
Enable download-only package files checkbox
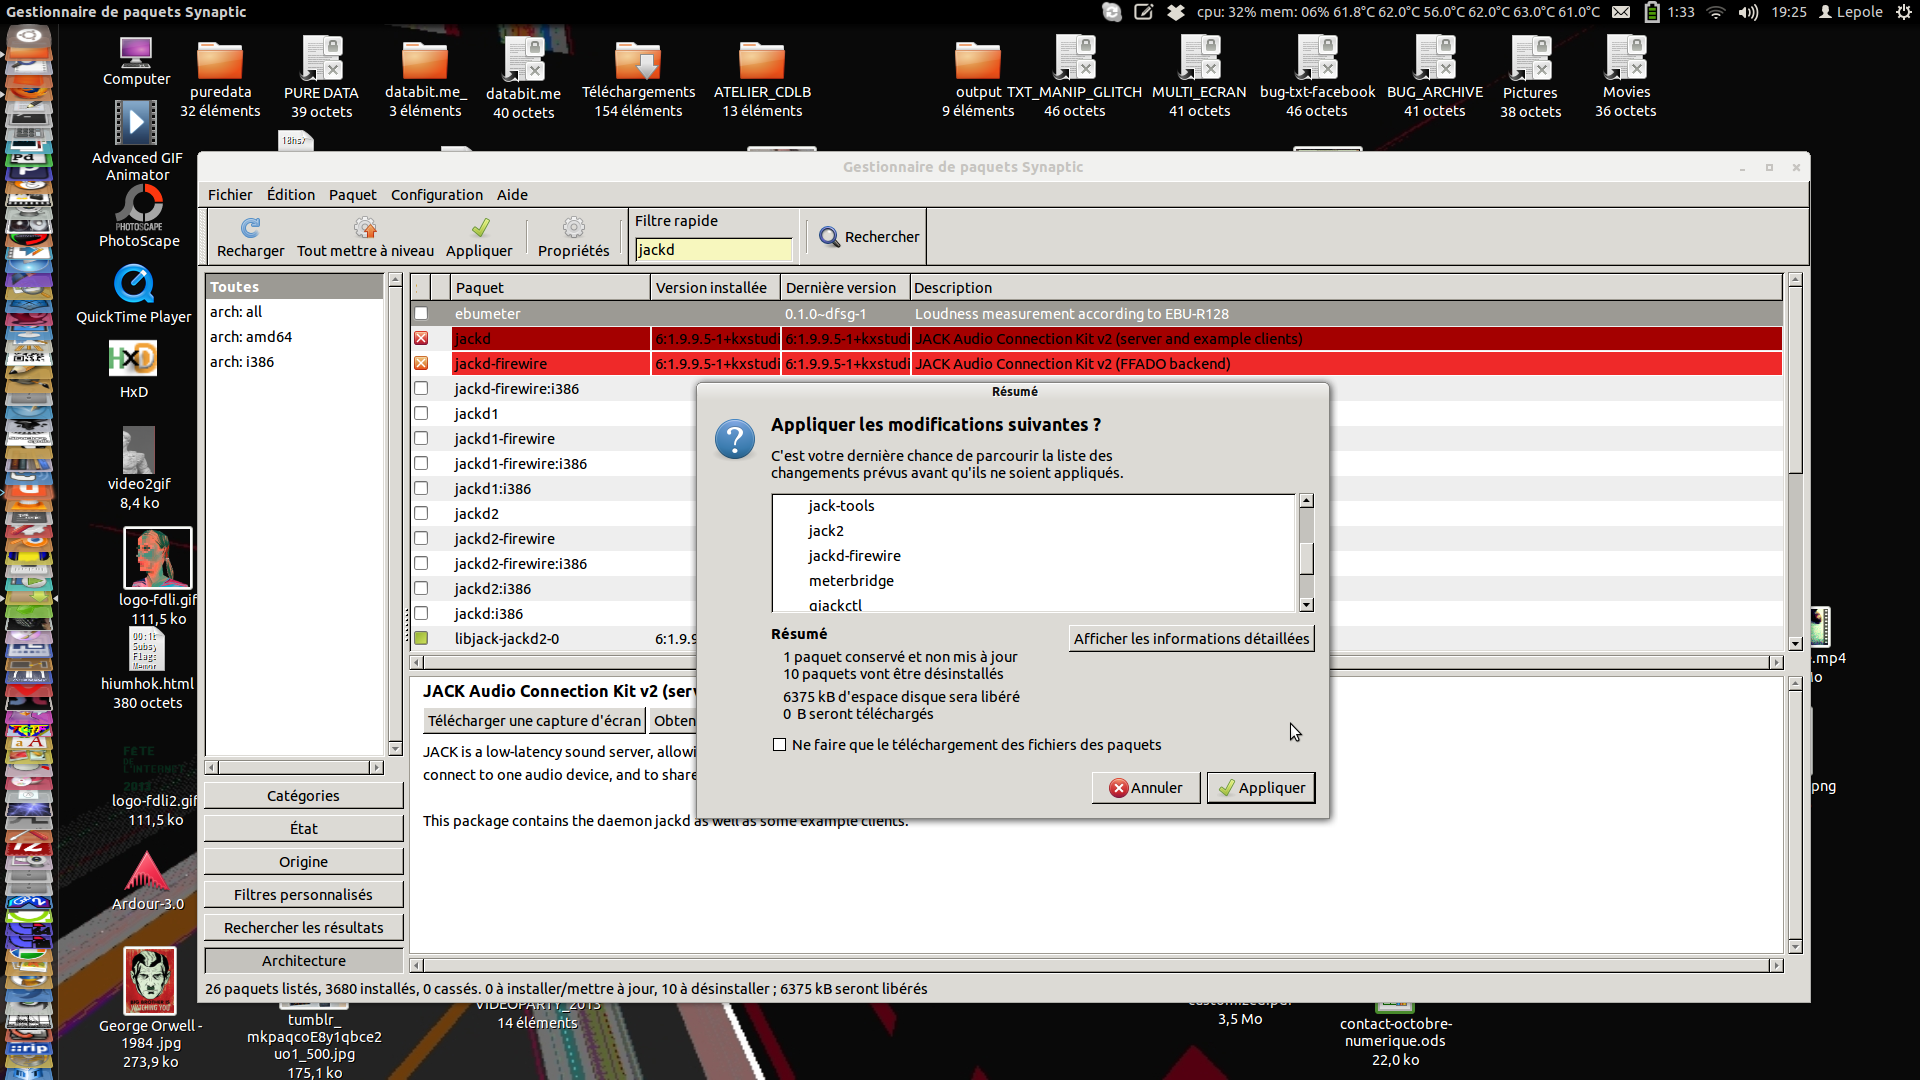[x=780, y=745]
